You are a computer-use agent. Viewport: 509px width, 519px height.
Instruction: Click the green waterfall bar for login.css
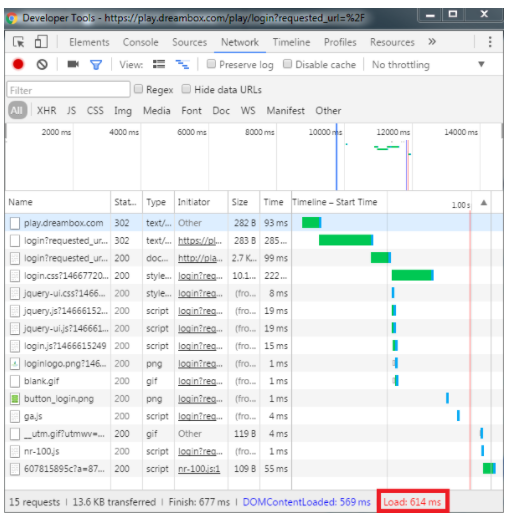coord(412,275)
